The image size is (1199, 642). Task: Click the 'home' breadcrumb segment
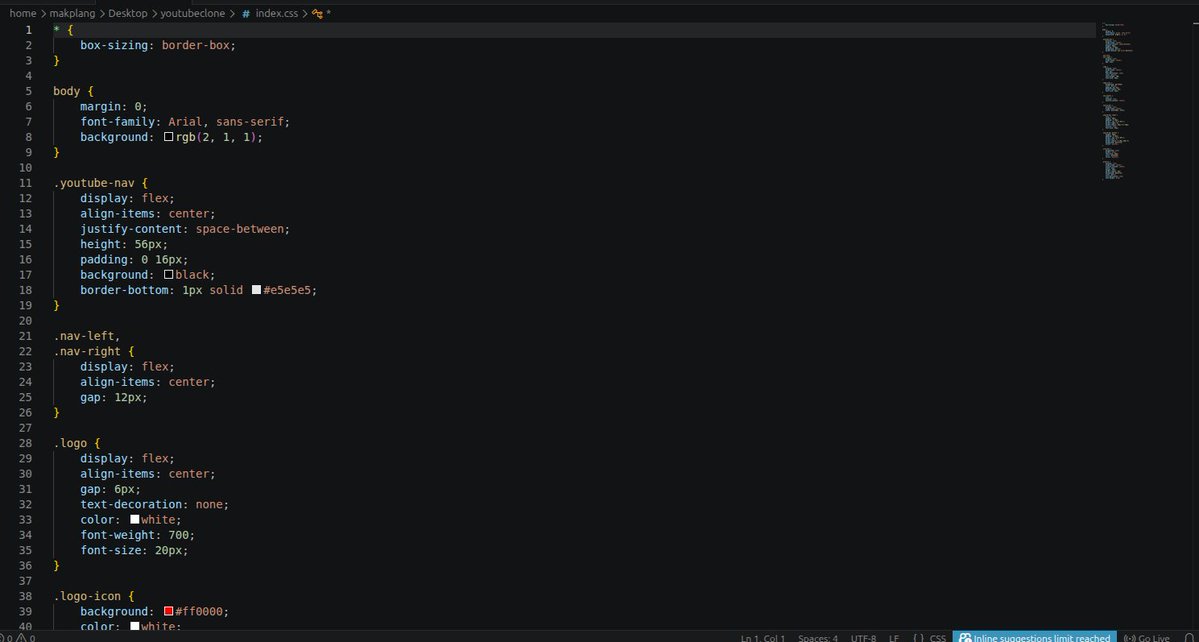coord(23,13)
